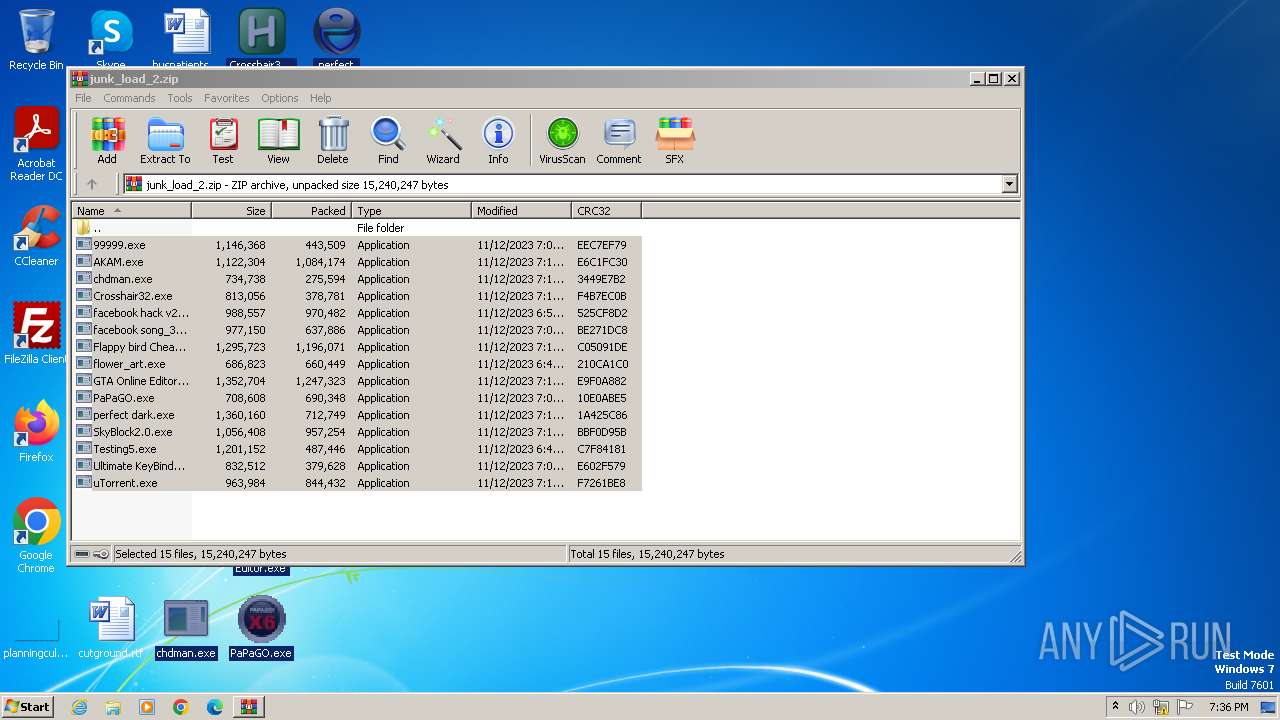Open the Find tool
This screenshot has height=720, width=1280.
click(x=388, y=140)
